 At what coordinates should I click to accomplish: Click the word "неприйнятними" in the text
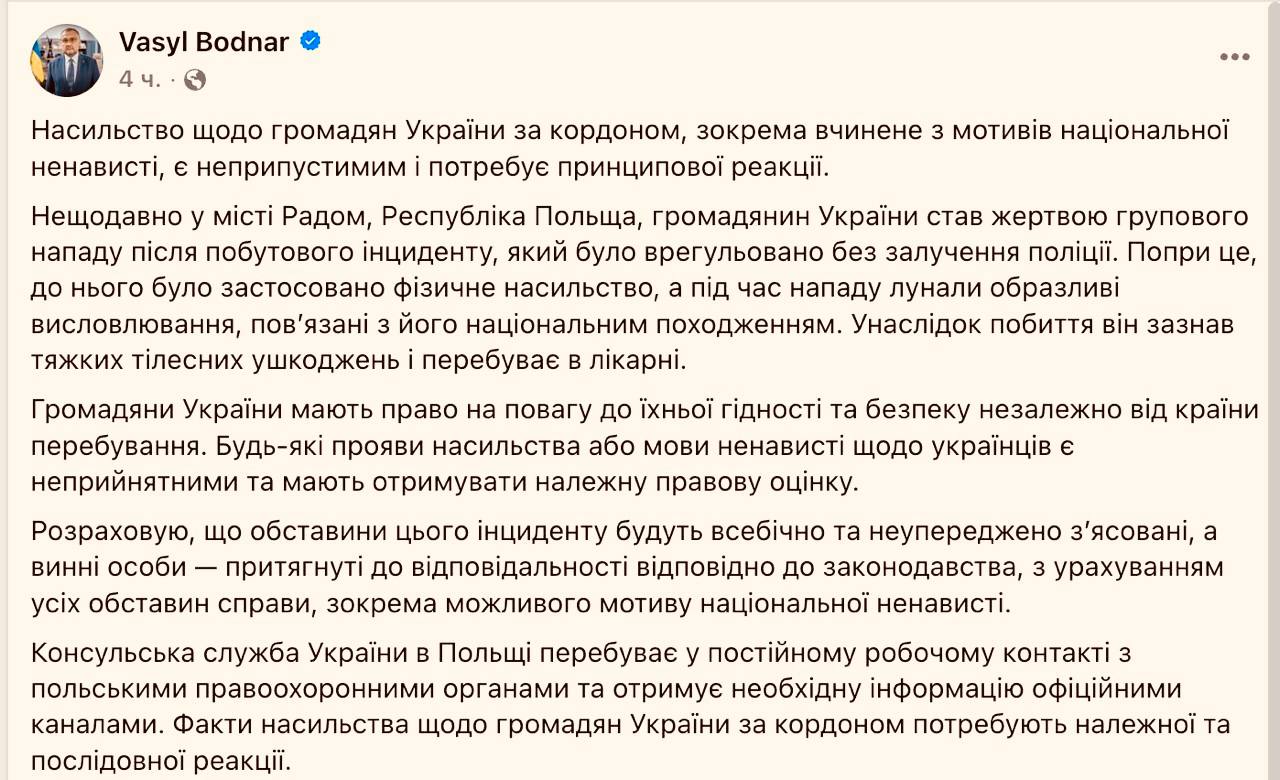coord(118,483)
